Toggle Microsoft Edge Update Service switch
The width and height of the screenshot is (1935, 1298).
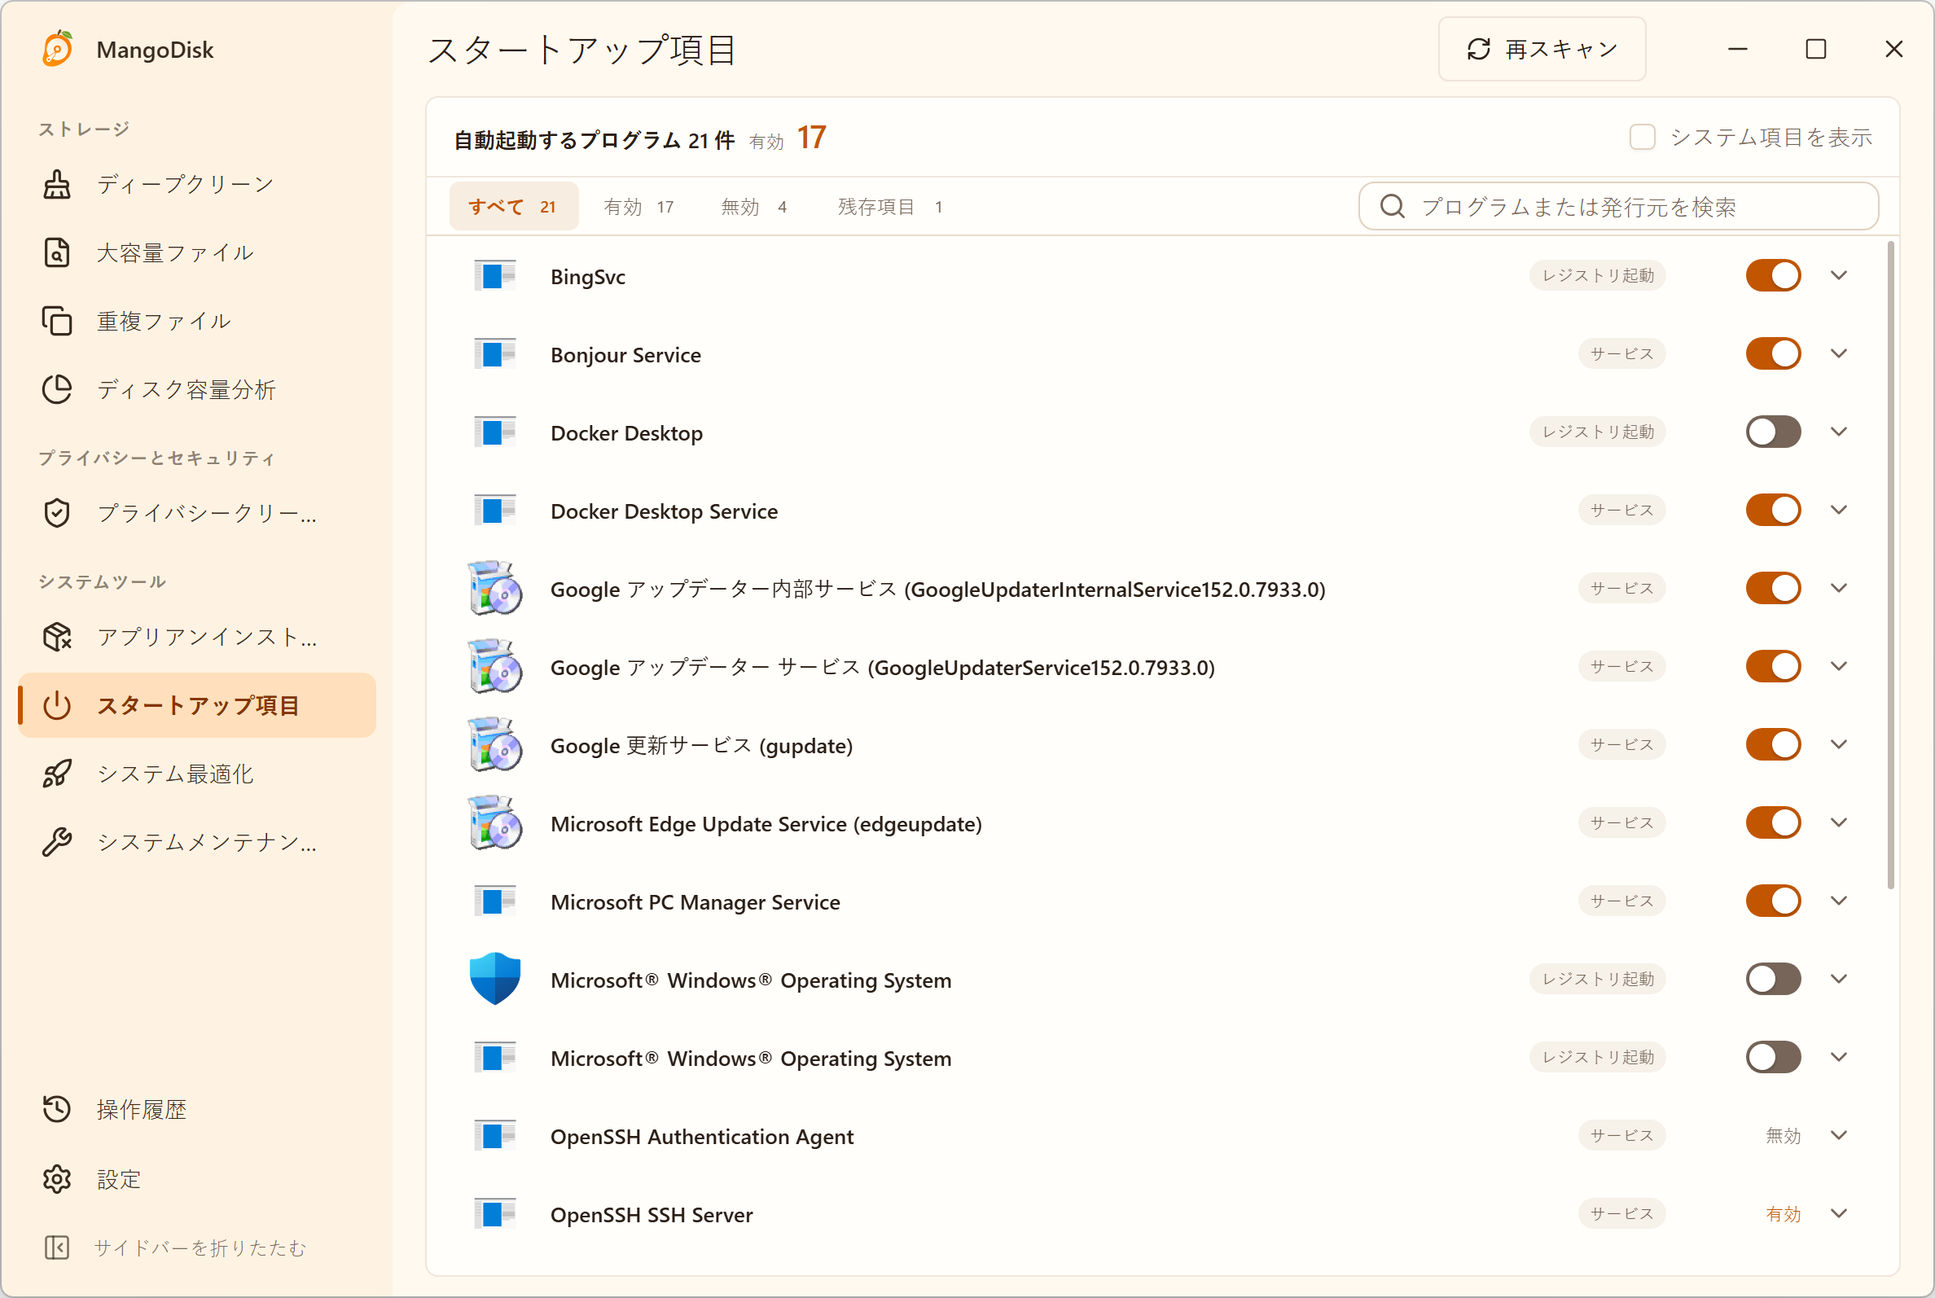coord(1773,823)
